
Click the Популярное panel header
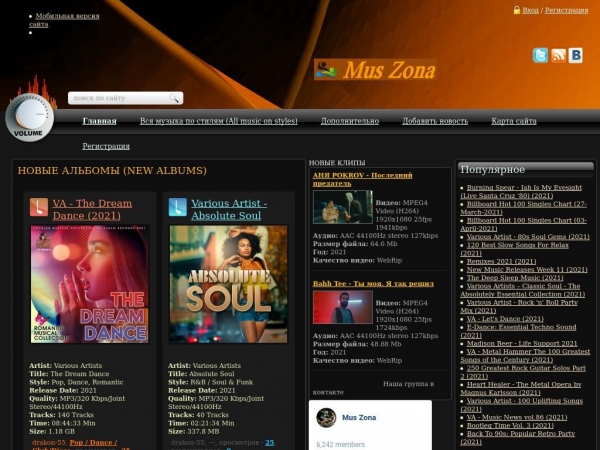[526, 170]
